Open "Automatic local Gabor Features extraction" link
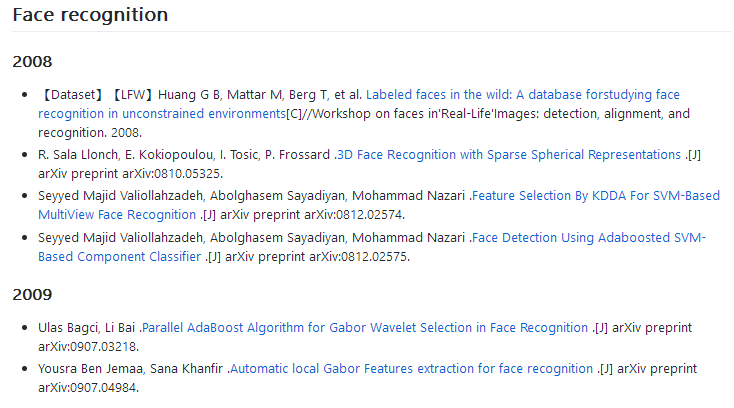Viewport: 734px width, 408px height. click(411, 369)
